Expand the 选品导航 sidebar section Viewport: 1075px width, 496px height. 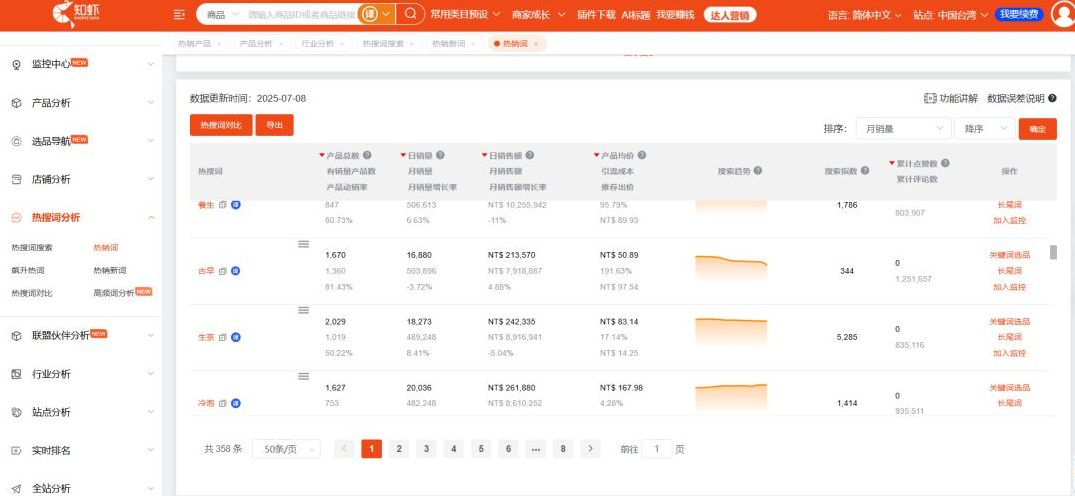[151, 141]
